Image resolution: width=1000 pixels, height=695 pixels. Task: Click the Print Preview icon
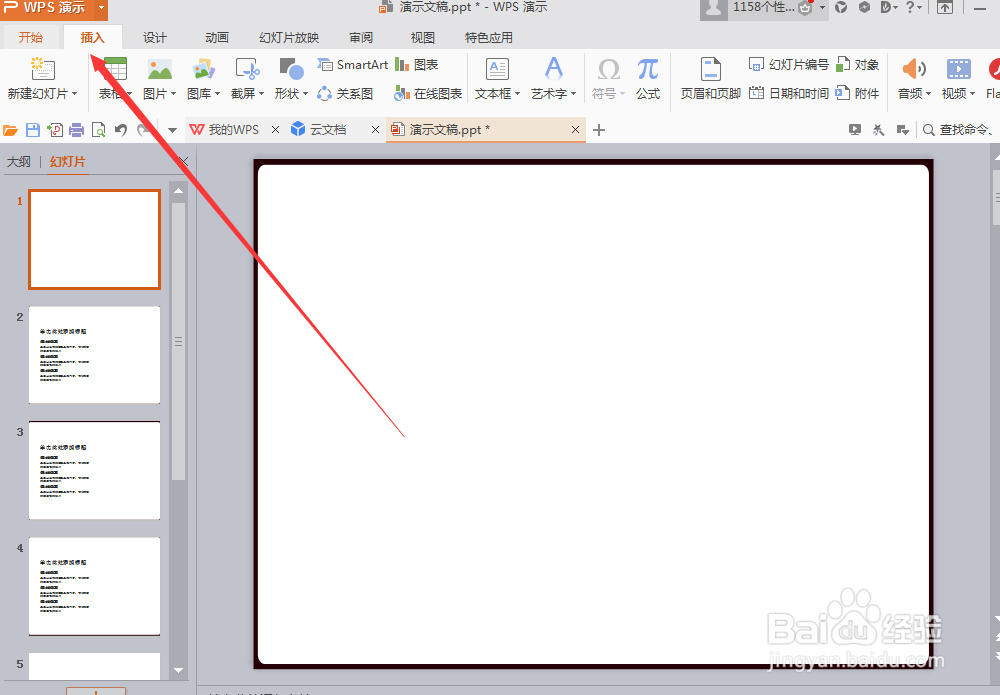pyautogui.click(x=99, y=130)
